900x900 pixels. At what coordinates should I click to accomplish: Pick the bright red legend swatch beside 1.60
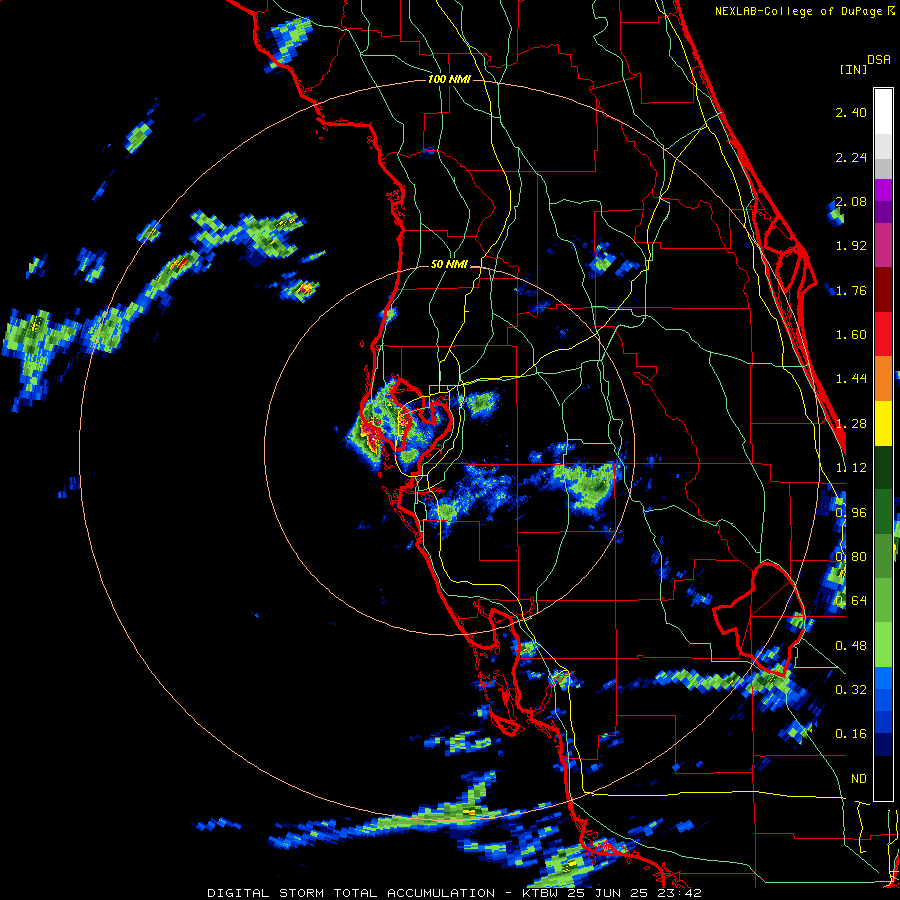tap(883, 335)
